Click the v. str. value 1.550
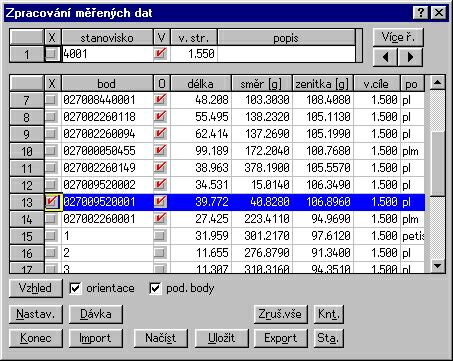Screen dimensions: 453x361 tap(194, 54)
